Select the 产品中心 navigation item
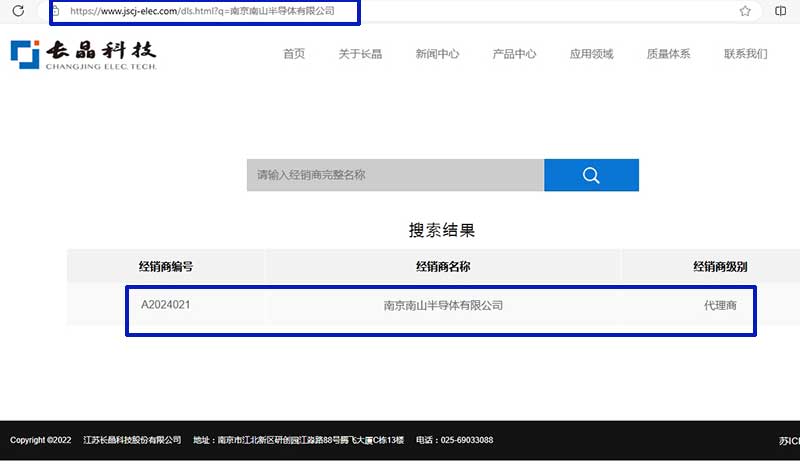Viewport: 800px width, 472px height. coord(514,54)
